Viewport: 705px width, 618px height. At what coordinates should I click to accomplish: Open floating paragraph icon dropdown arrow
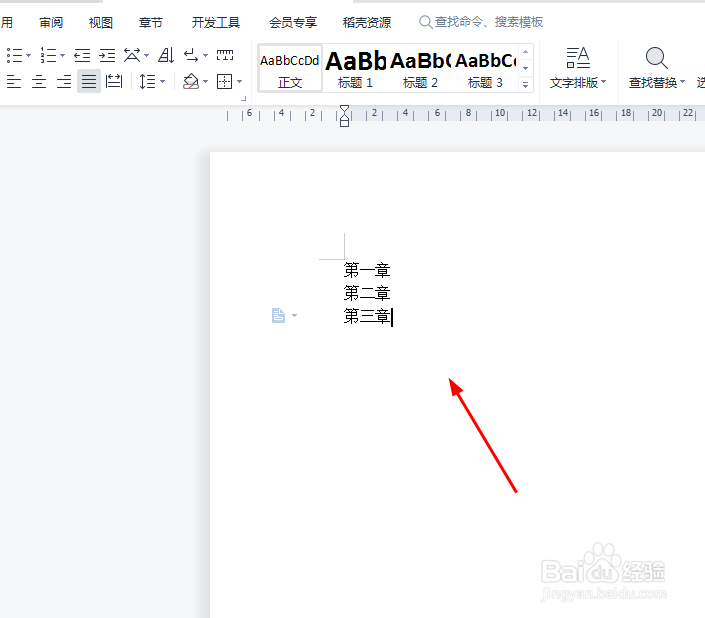click(x=294, y=316)
